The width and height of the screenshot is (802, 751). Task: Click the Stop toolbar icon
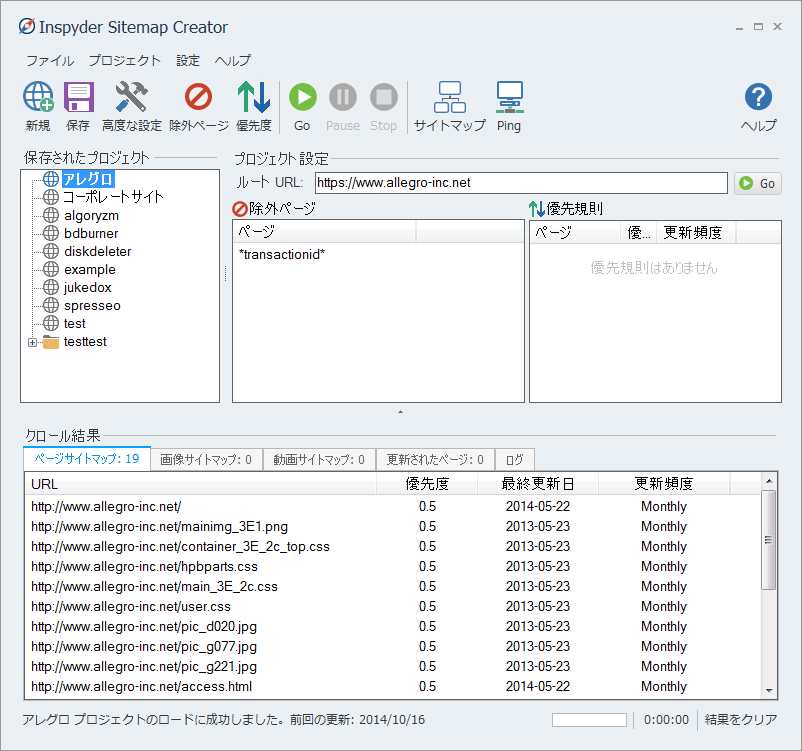[x=384, y=97]
